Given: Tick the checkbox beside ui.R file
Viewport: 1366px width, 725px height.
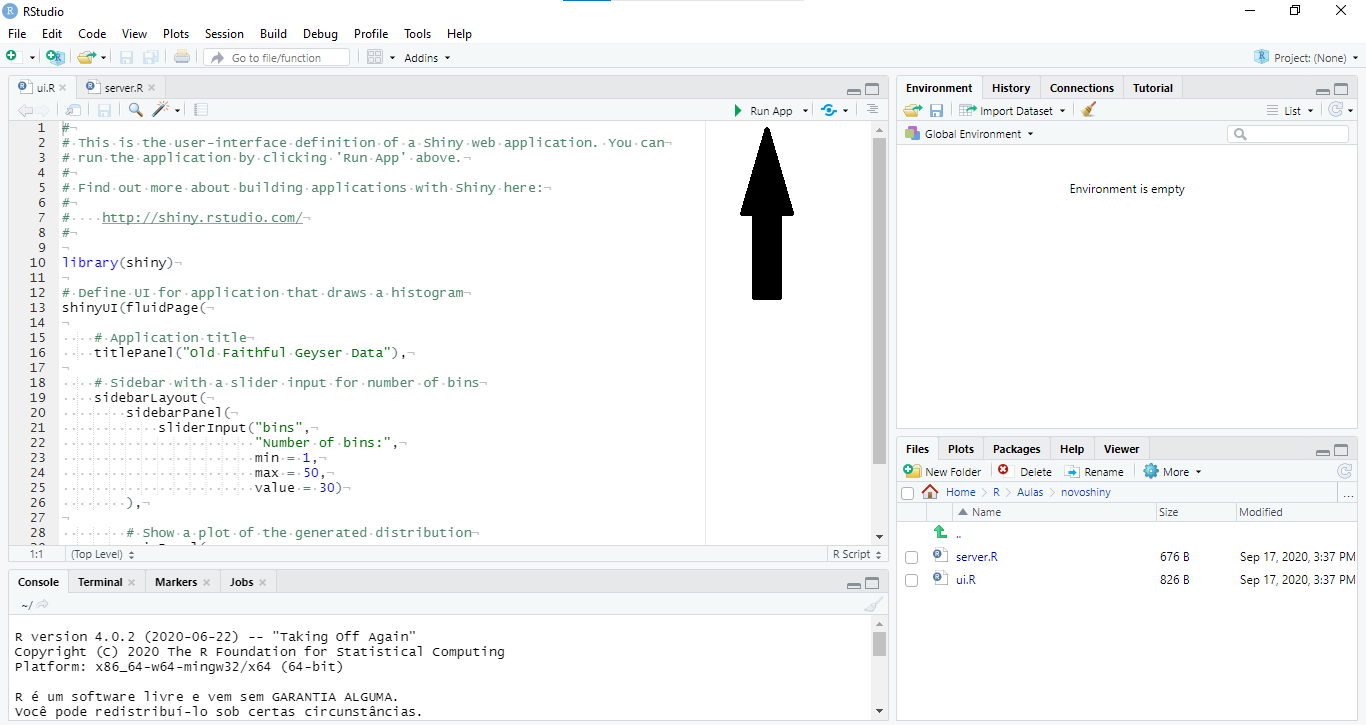Looking at the screenshot, I should point(911,580).
